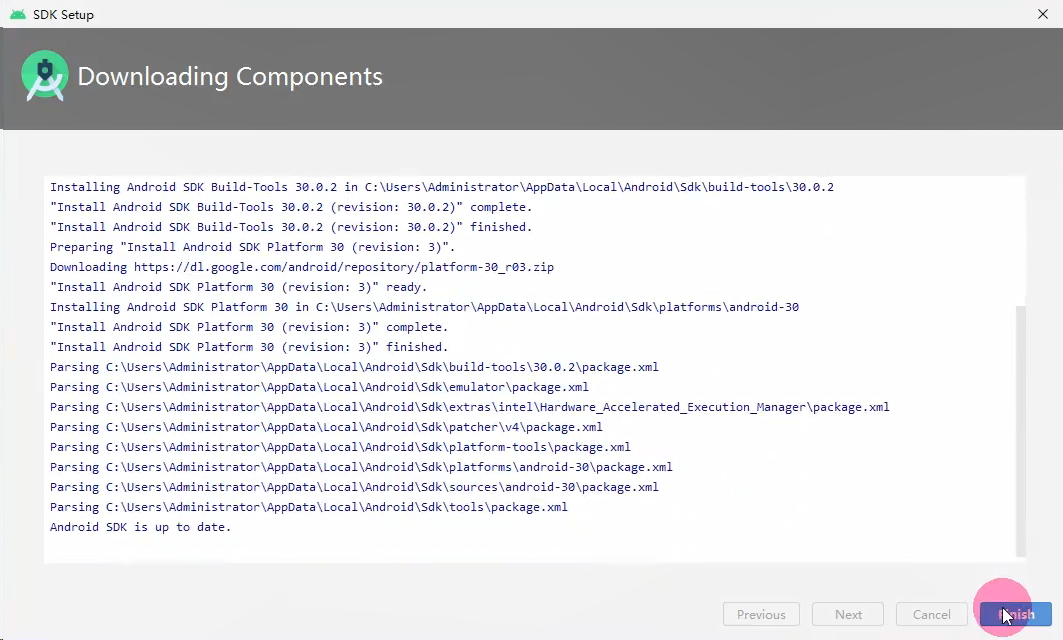Click the 'Downloading Components' heading
The image size is (1063, 640).
pyautogui.click(x=230, y=77)
